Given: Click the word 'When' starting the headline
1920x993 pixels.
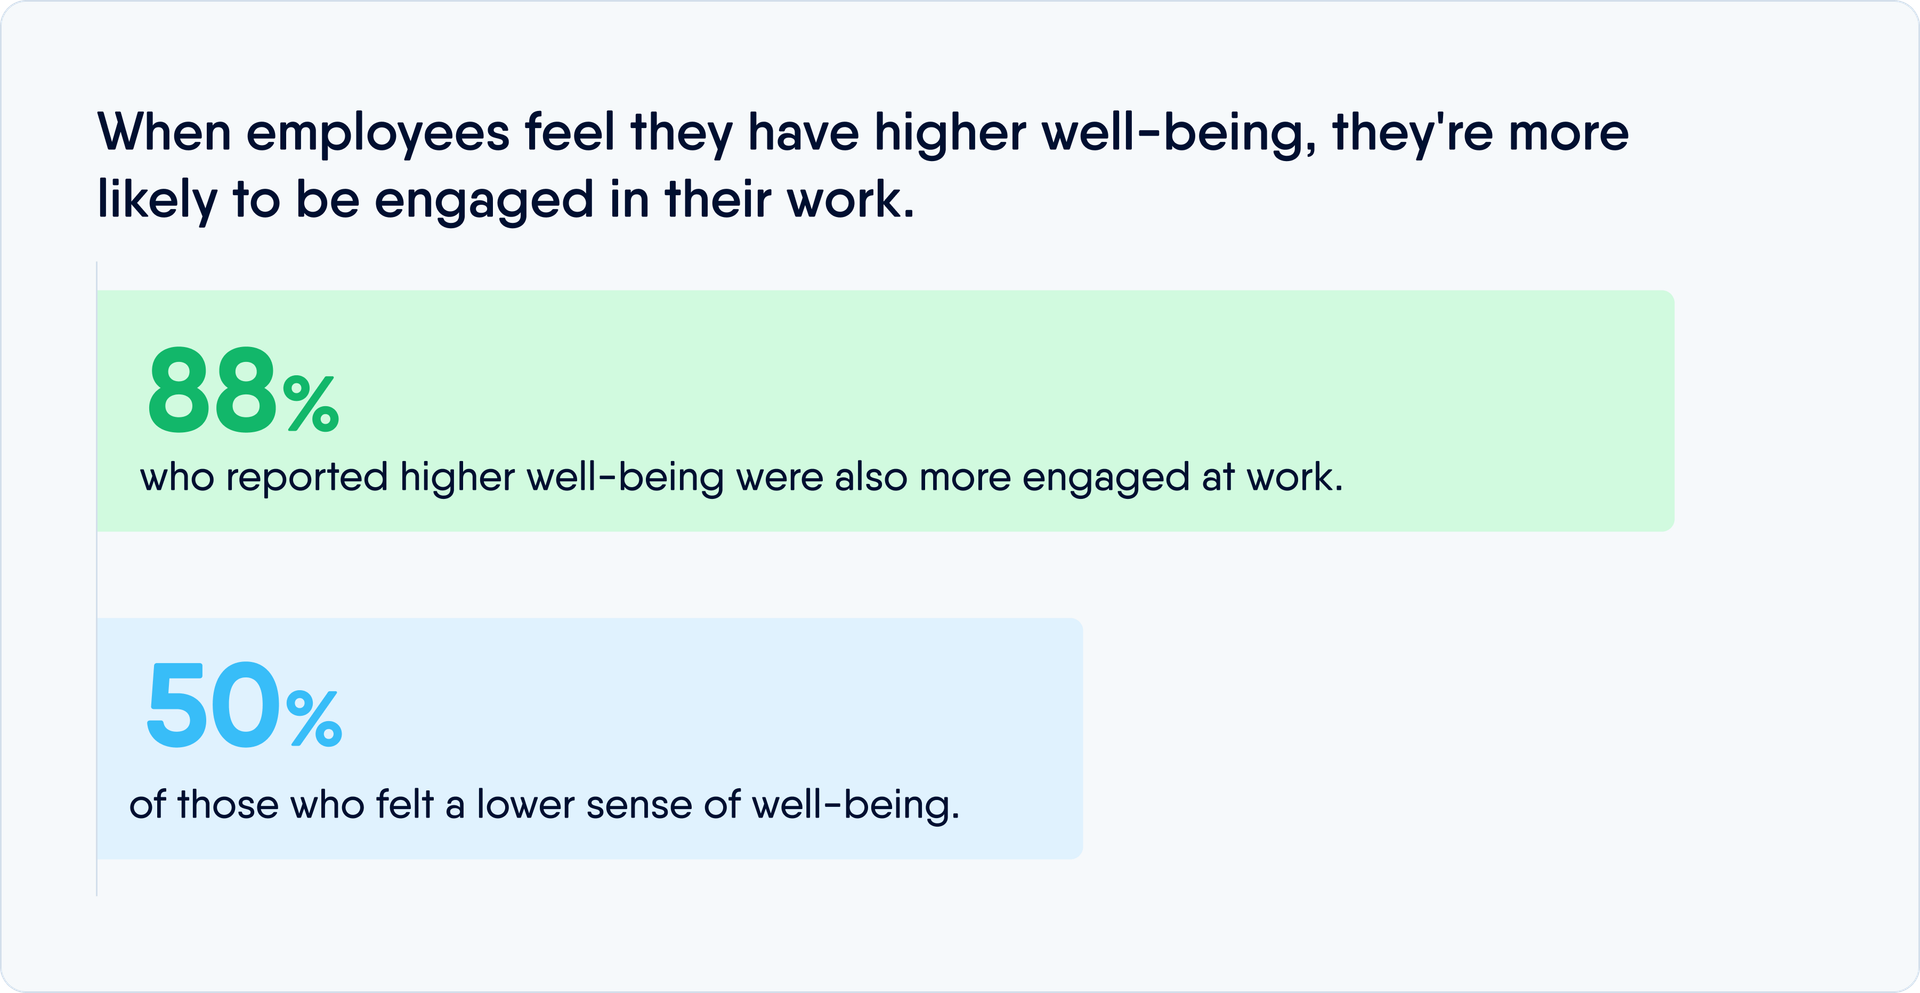Looking at the screenshot, I should pos(164,133).
